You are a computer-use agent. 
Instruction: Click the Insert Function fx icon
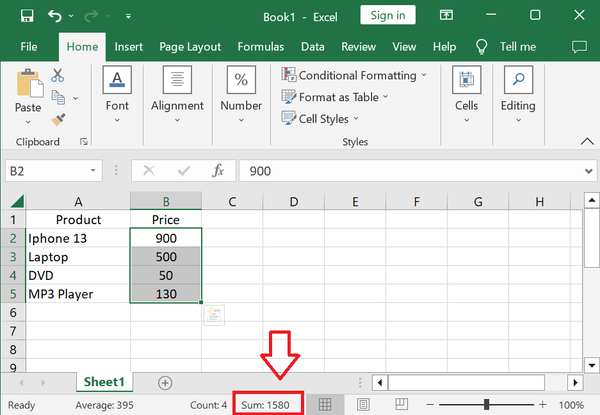pos(218,171)
